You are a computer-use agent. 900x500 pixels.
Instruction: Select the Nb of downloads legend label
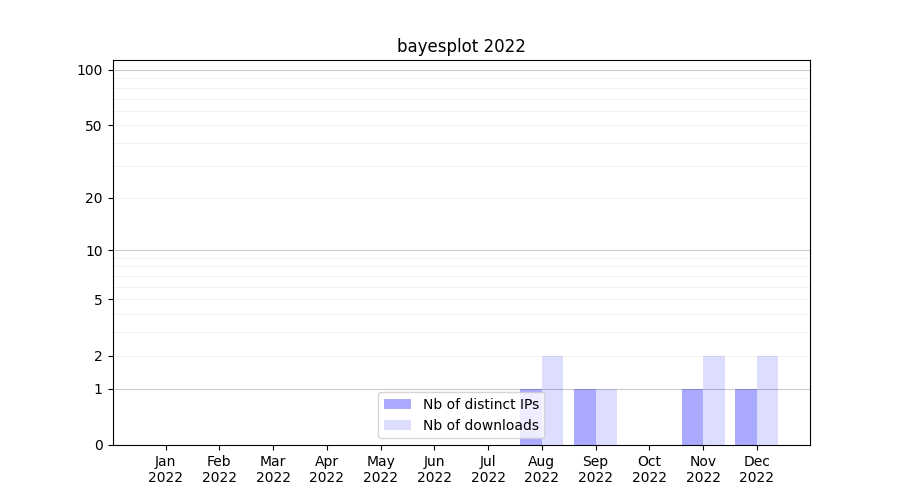(x=480, y=425)
